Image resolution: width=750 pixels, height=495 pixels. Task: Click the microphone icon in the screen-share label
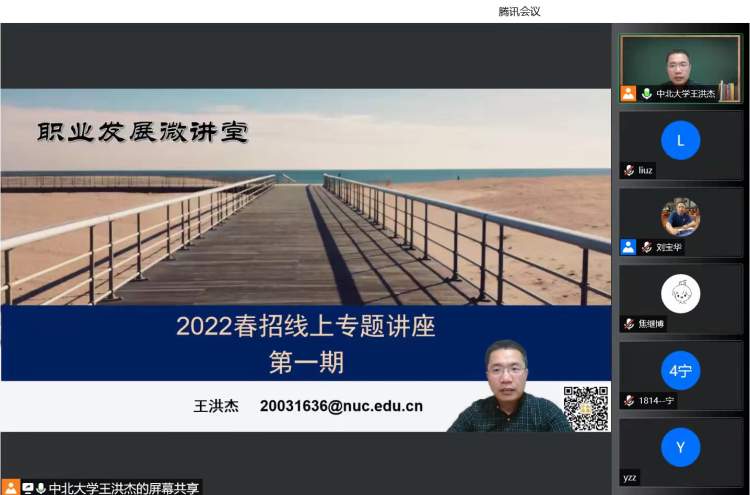(x=41, y=488)
